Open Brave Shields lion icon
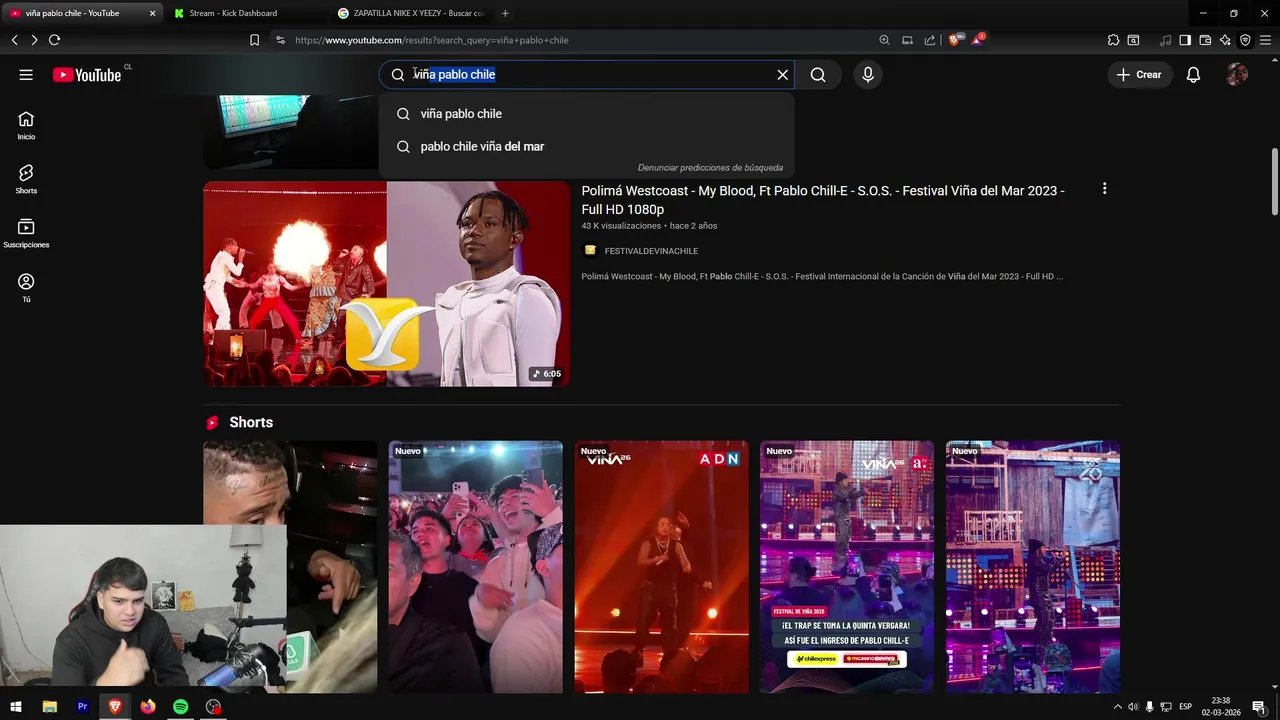The image size is (1280, 720). click(x=955, y=40)
